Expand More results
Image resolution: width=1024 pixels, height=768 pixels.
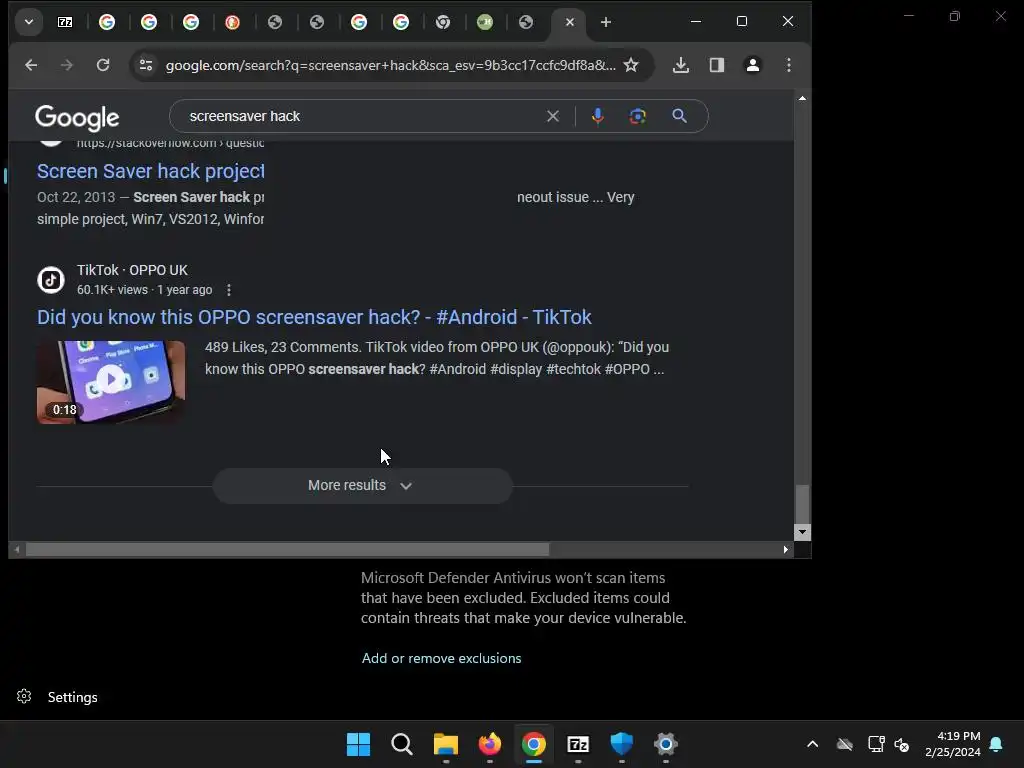coord(362,486)
